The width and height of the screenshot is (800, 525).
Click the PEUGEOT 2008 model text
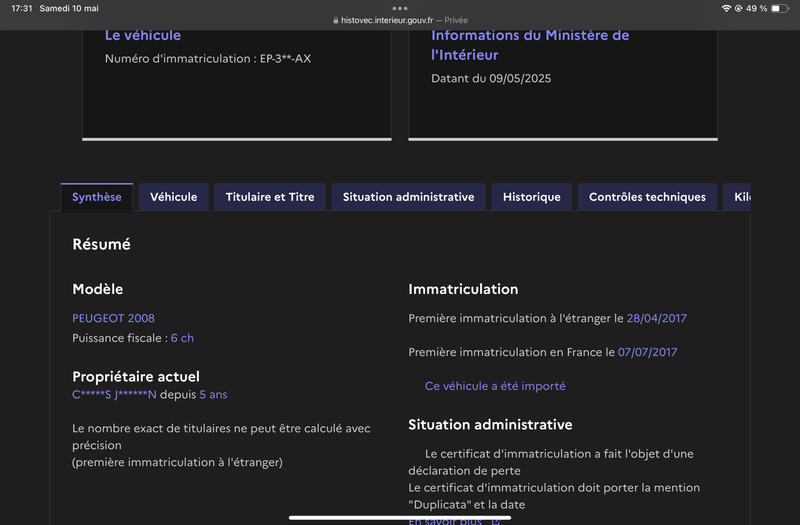(x=113, y=318)
